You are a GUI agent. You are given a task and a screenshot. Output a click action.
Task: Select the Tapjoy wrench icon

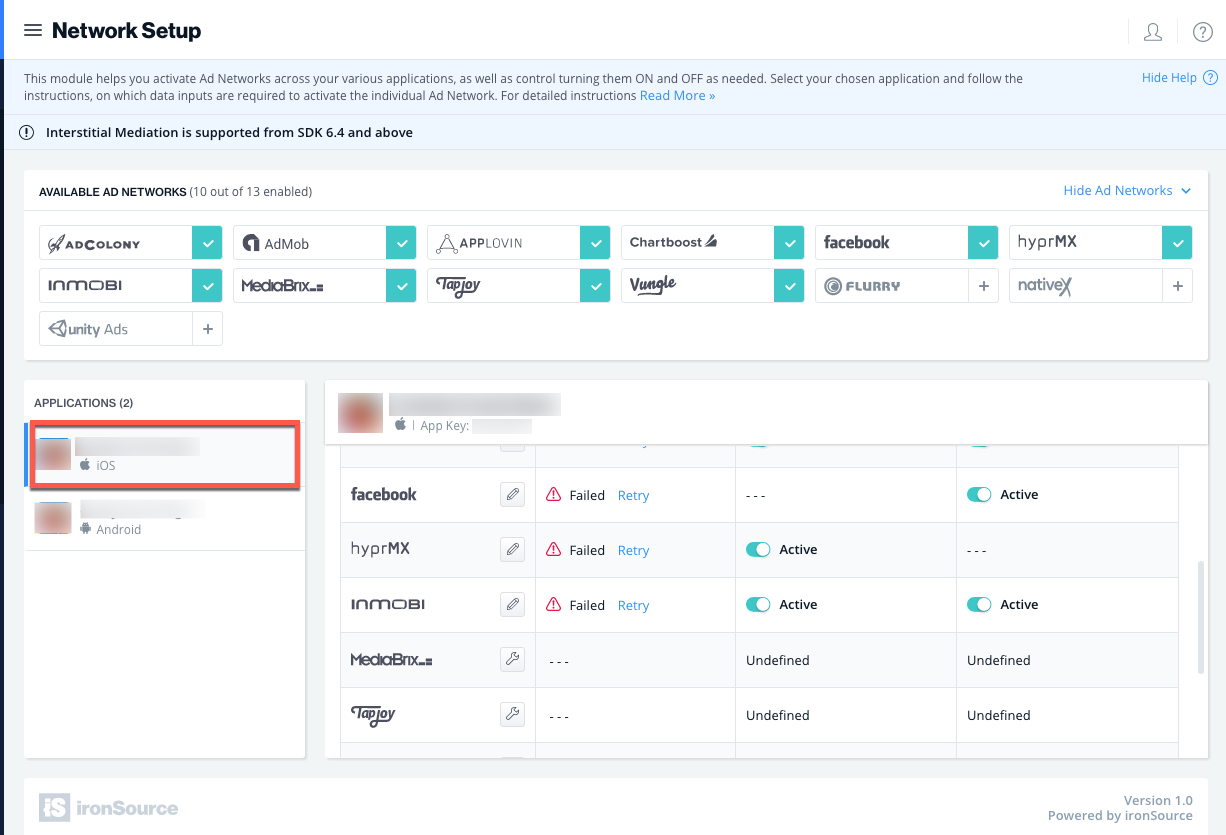512,714
